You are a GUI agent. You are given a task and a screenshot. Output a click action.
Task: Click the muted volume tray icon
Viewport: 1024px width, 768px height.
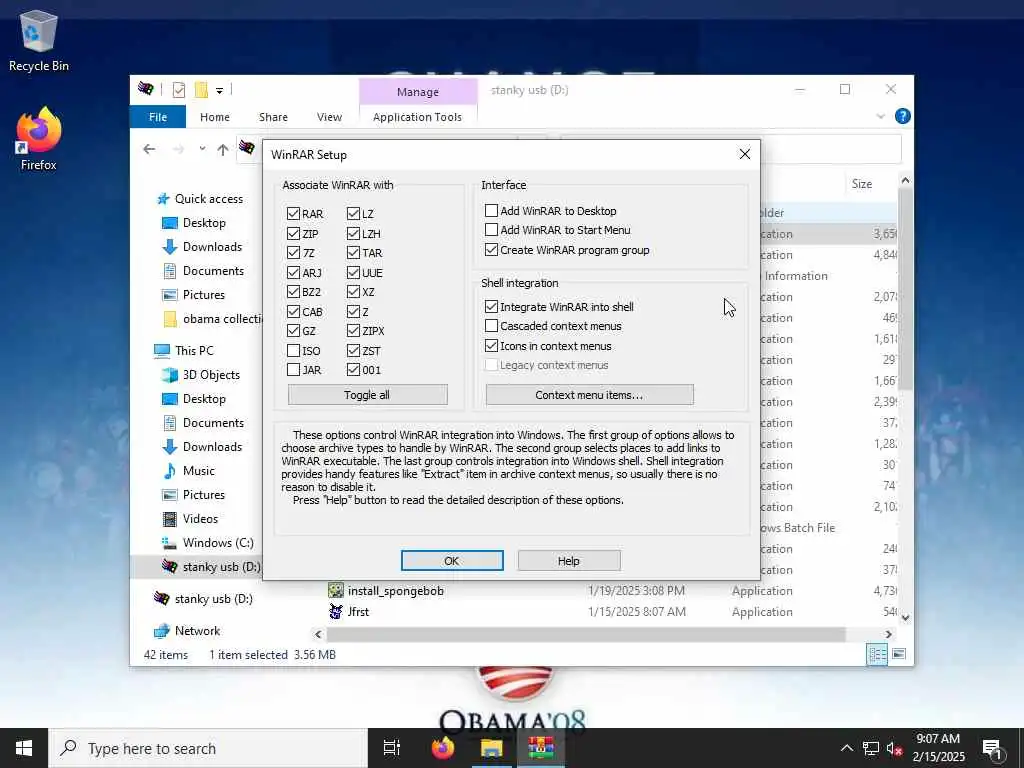[x=894, y=748]
